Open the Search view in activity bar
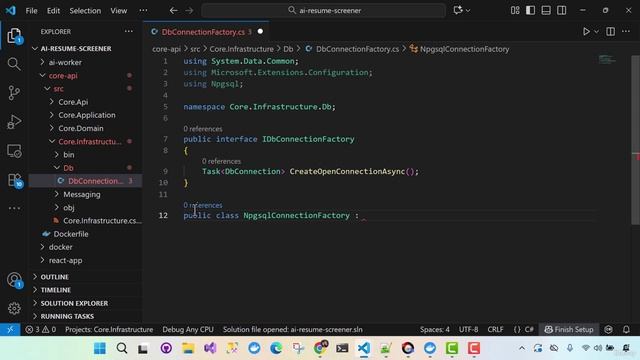 pos(14,64)
